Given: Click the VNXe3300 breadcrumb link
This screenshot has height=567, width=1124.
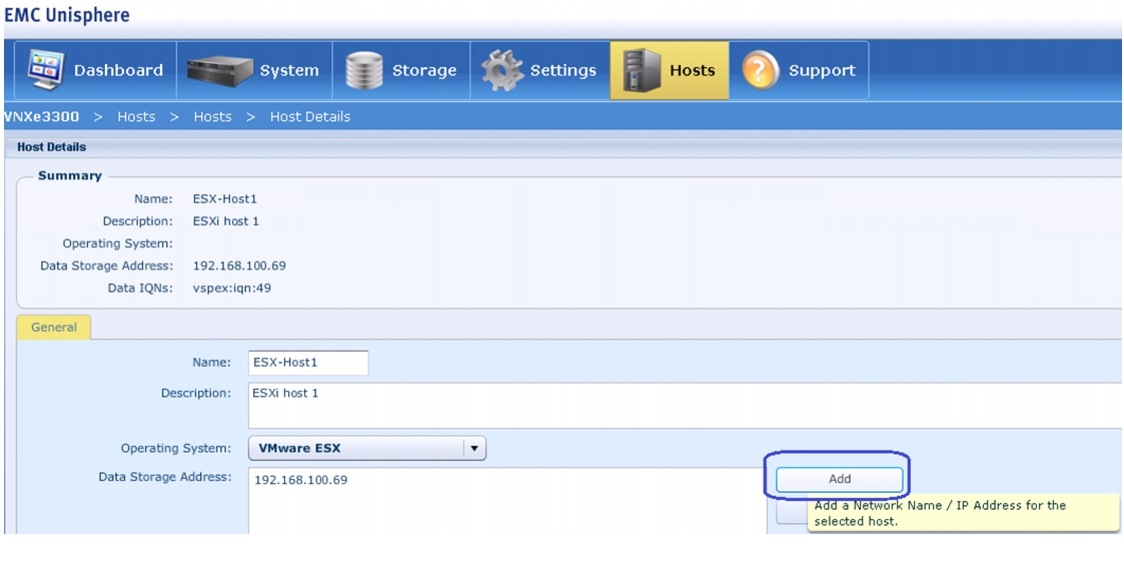Looking at the screenshot, I should coord(41,116).
